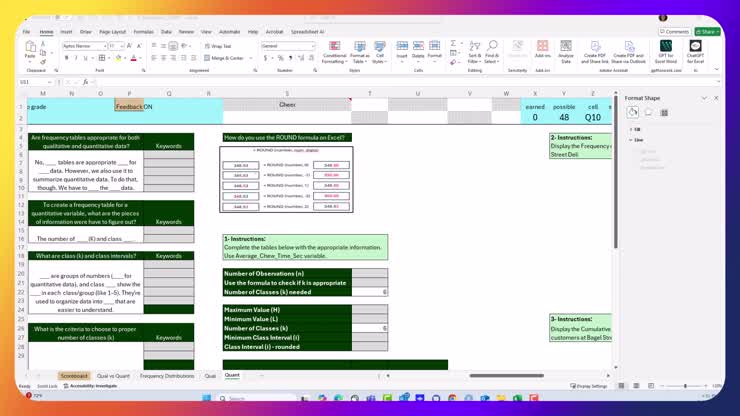The height and width of the screenshot is (416, 740).
Task: Click the Add-ins icon
Action: [543, 50]
